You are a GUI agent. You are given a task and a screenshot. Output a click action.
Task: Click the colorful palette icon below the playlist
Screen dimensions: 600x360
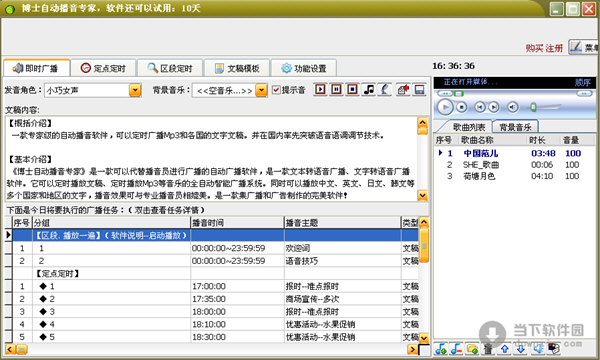[554, 349]
